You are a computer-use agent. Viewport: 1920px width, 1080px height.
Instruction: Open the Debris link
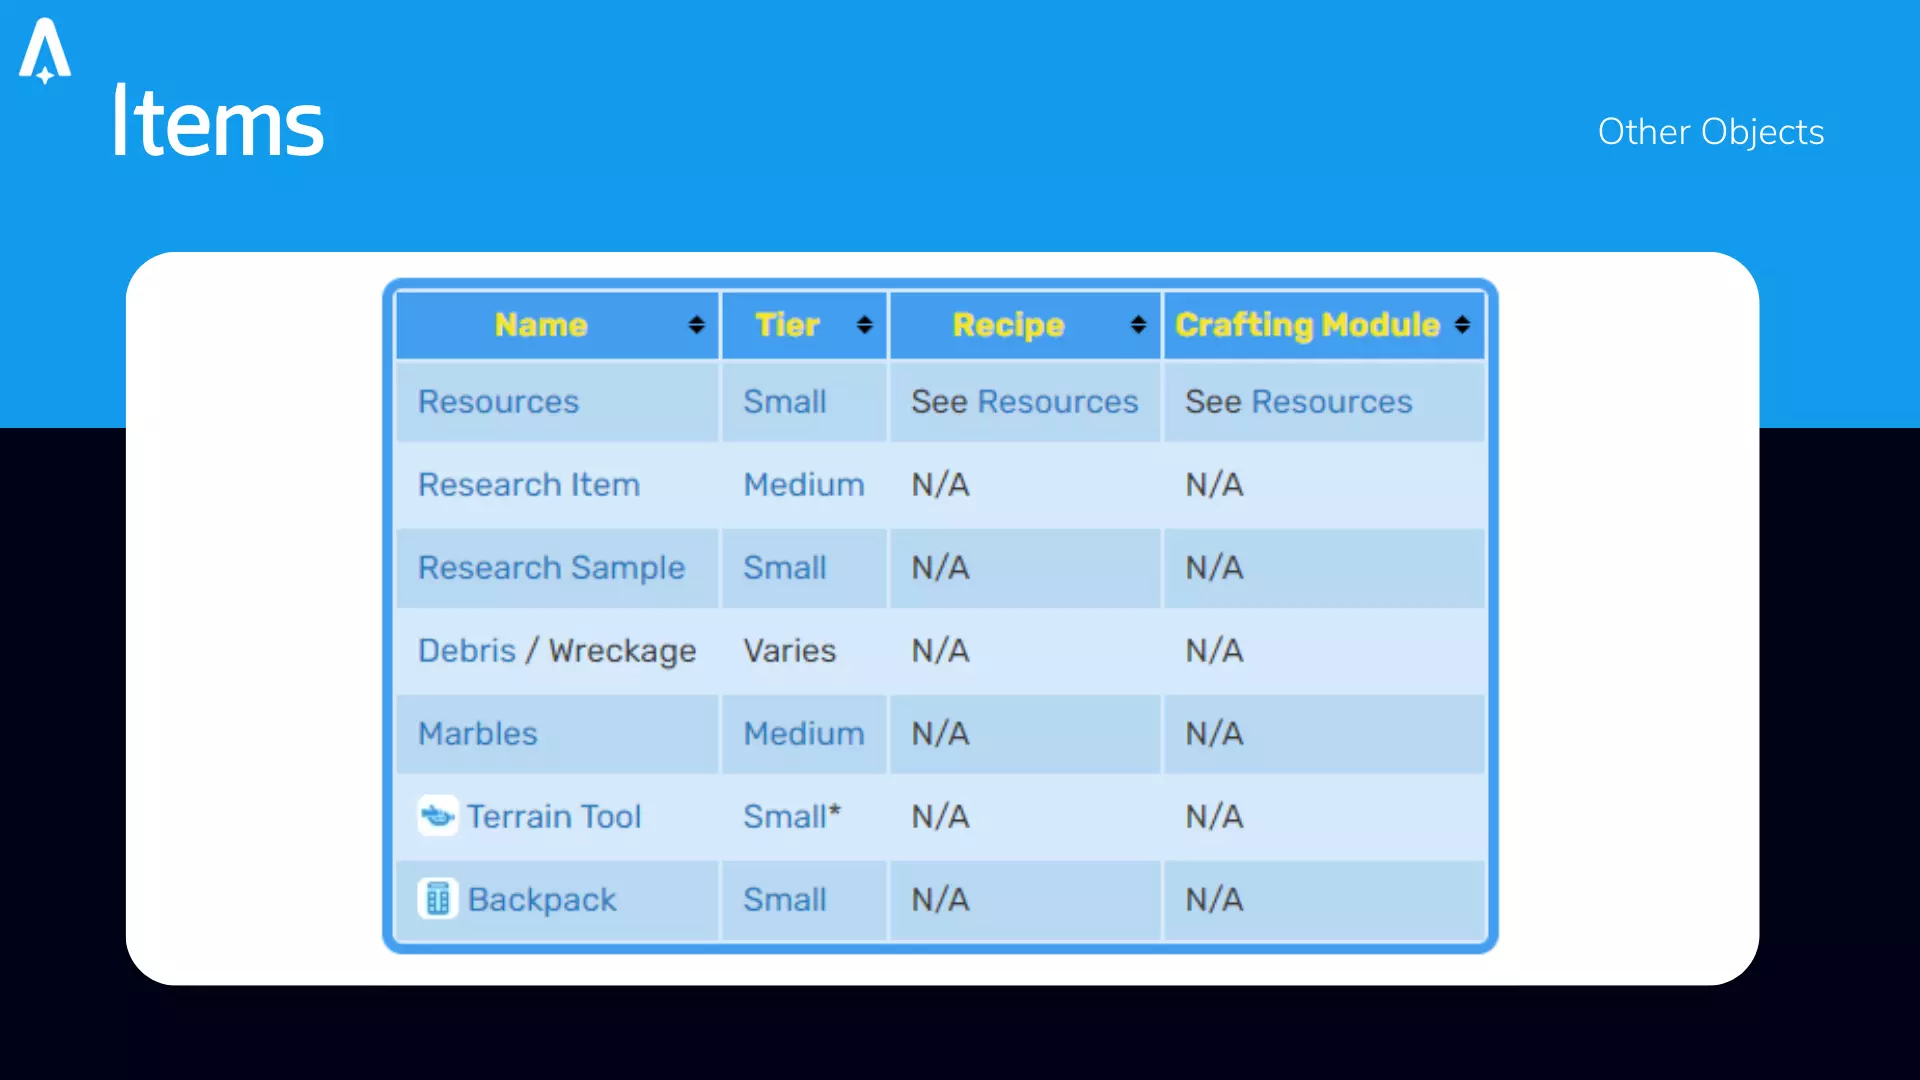[466, 651]
